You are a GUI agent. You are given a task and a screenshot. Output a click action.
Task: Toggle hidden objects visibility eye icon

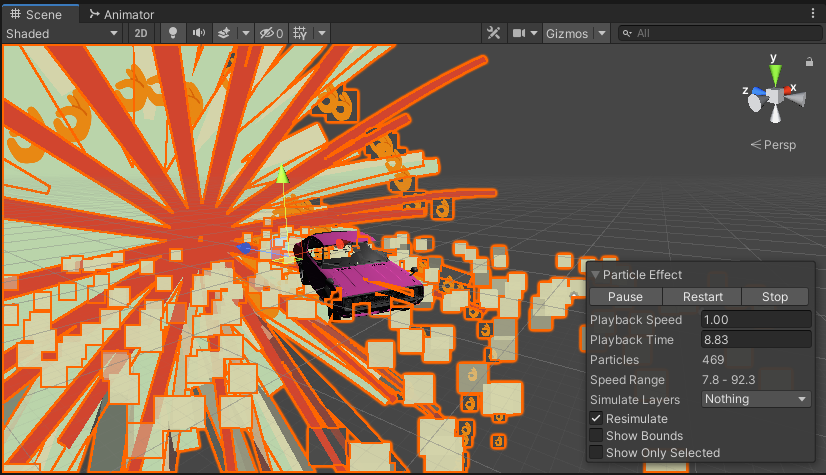pyautogui.click(x=271, y=33)
